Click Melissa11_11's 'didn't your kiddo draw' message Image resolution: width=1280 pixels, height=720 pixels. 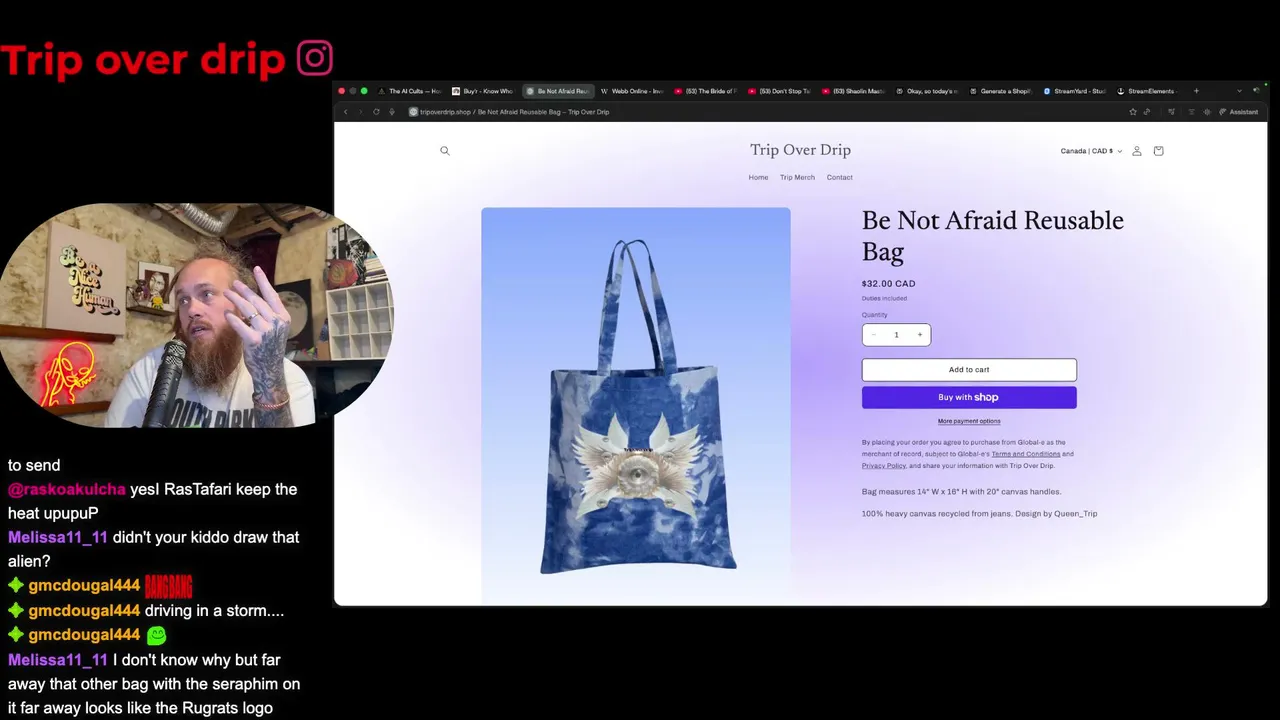coord(153,549)
